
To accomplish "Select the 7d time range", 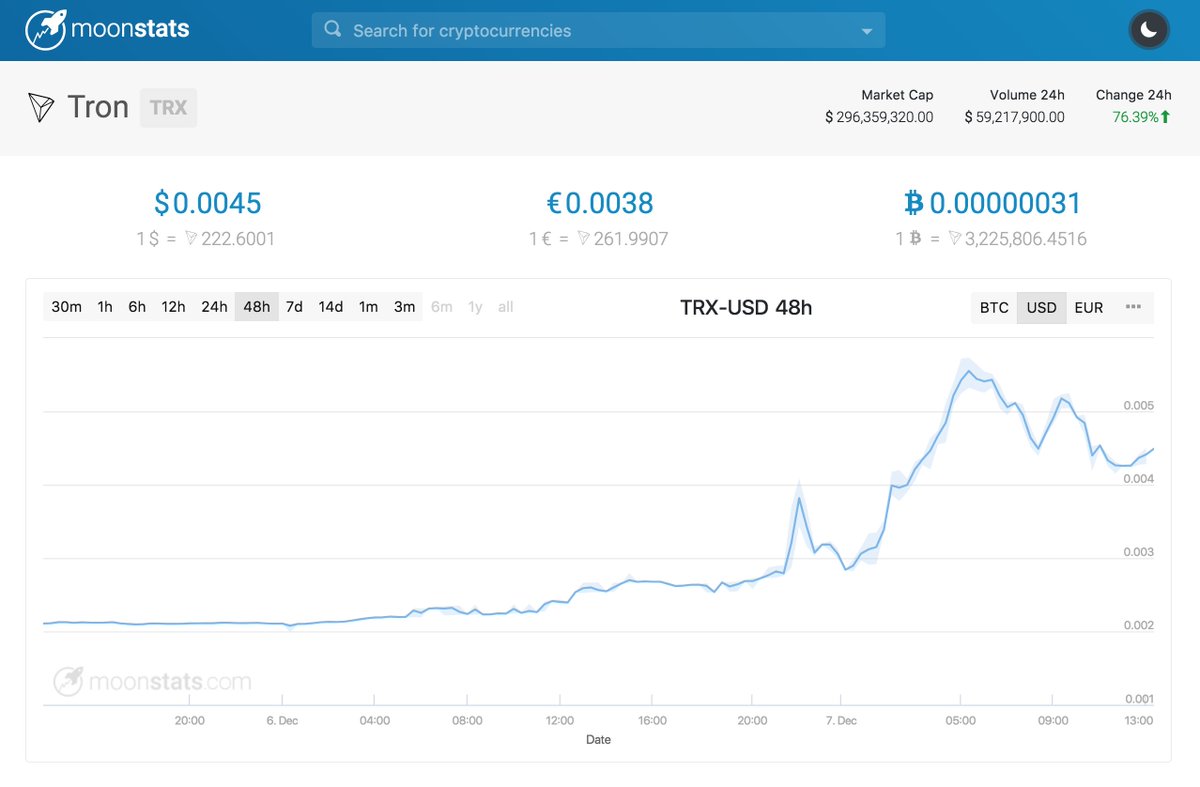I will pyautogui.click(x=294, y=307).
